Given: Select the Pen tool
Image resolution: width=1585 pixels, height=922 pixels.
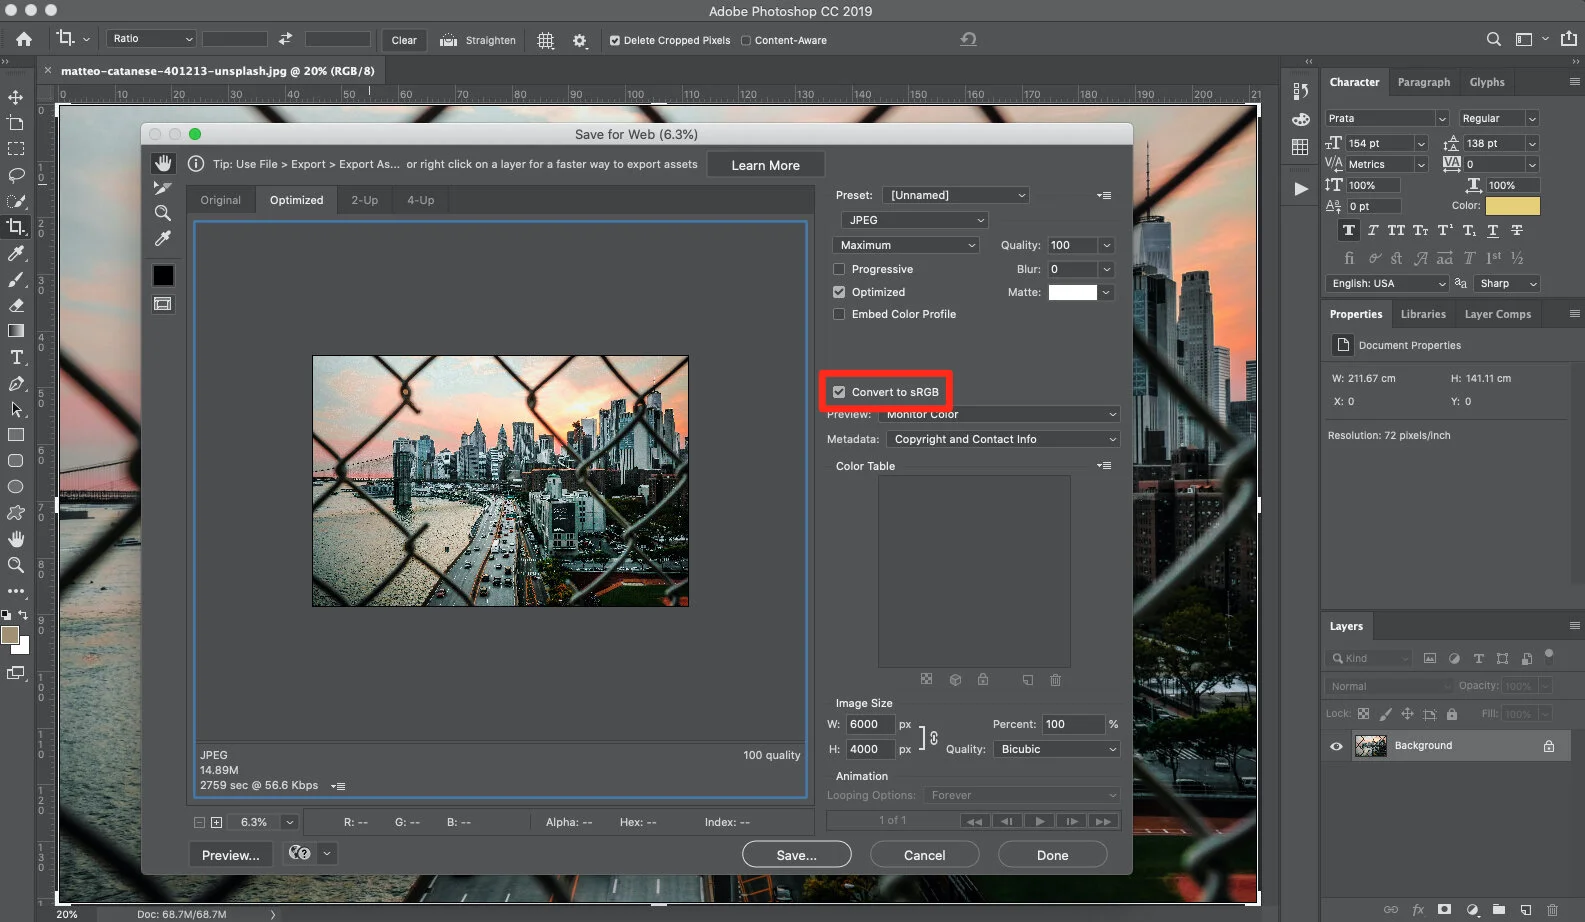Looking at the screenshot, I should (16, 383).
